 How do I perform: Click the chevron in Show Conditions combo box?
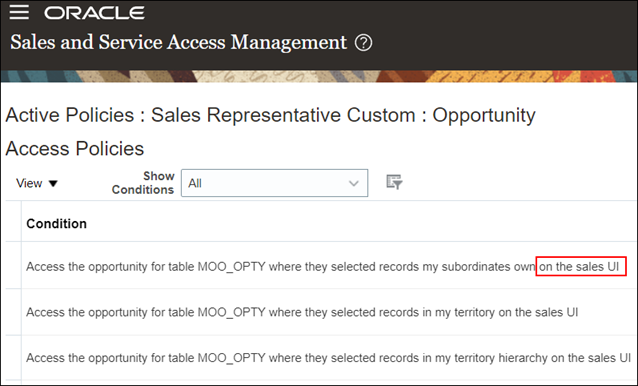(354, 183)
